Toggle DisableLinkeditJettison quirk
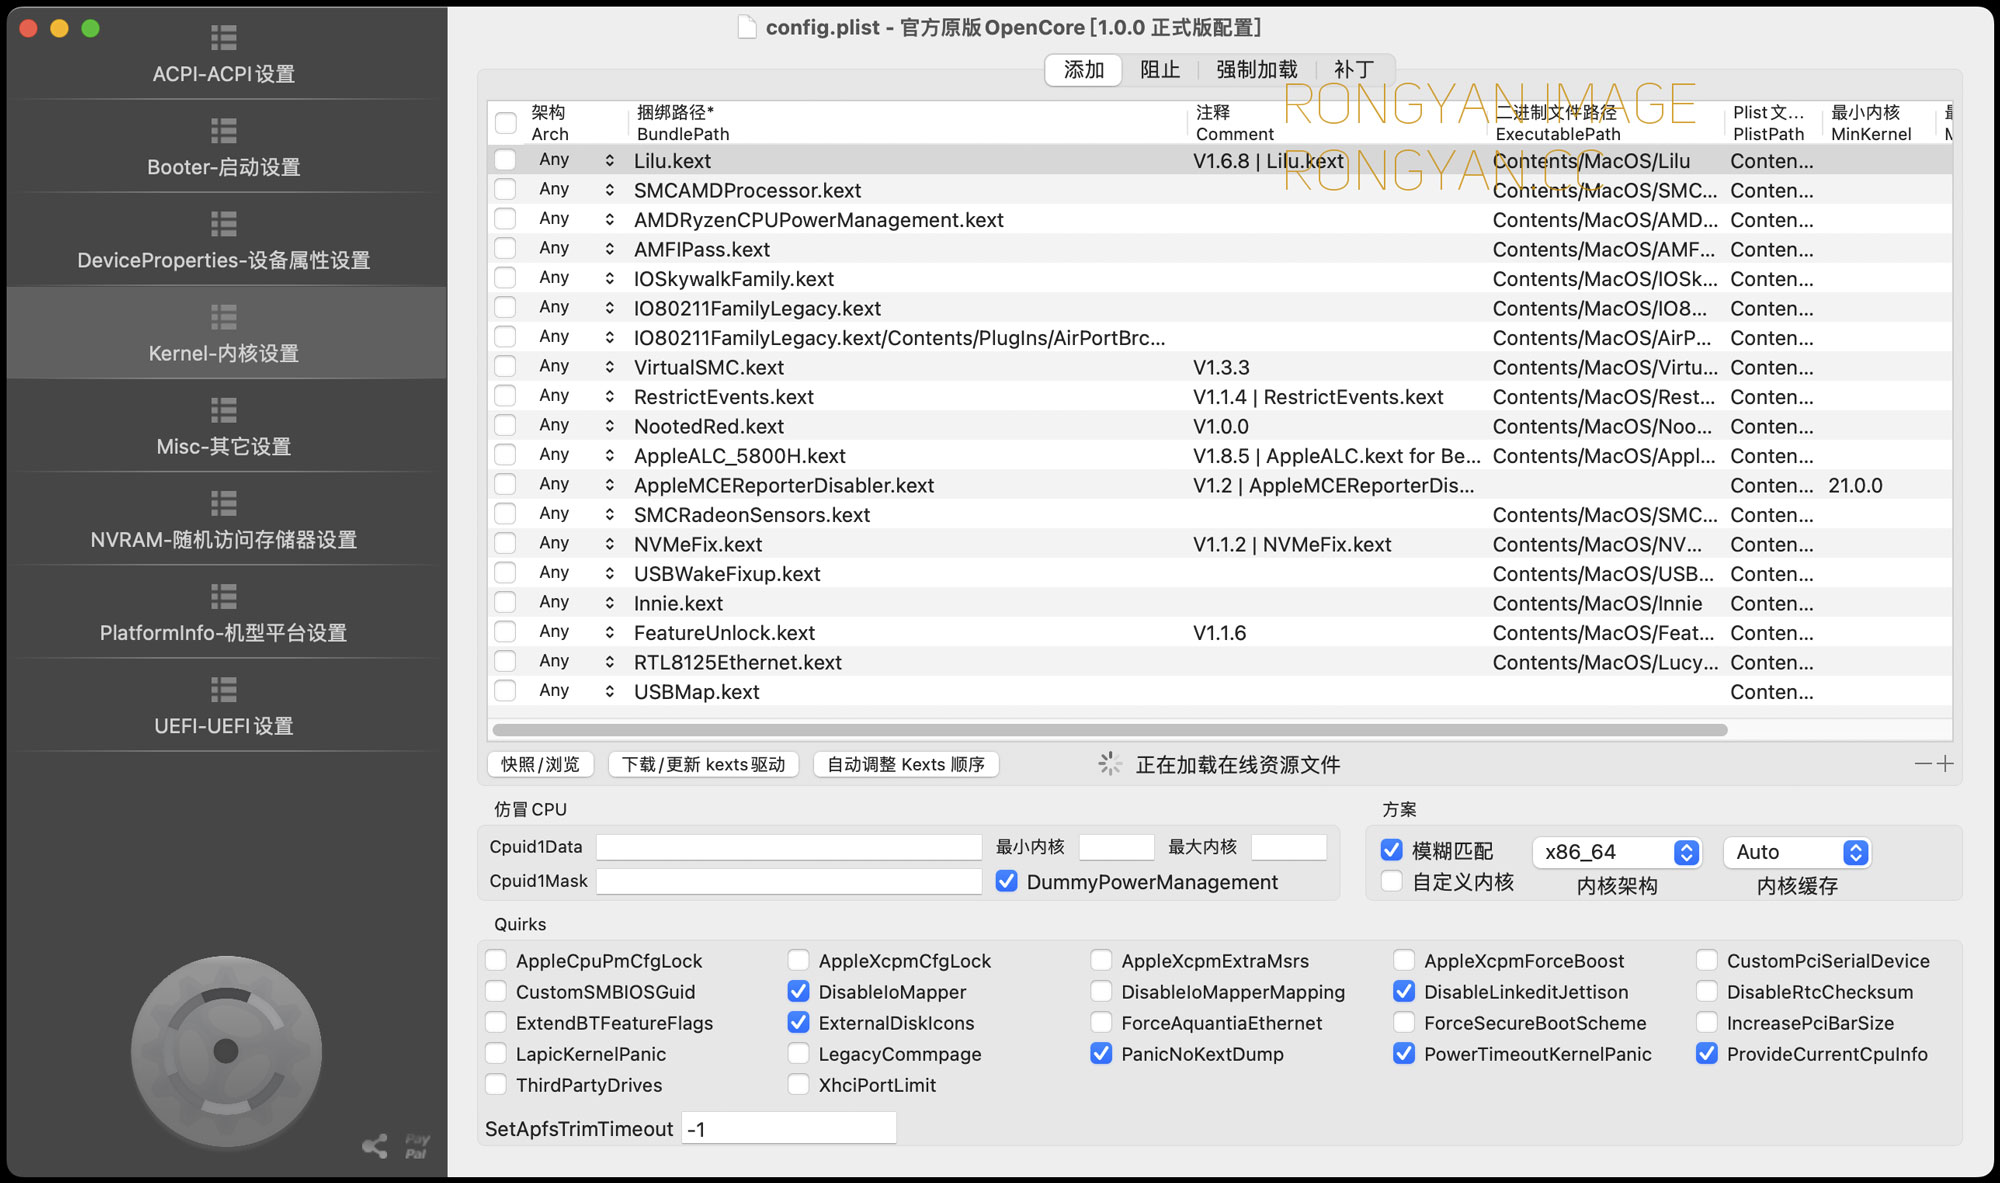The height and width of the screenshot is (1183, 2000). tap(1404, 991)
